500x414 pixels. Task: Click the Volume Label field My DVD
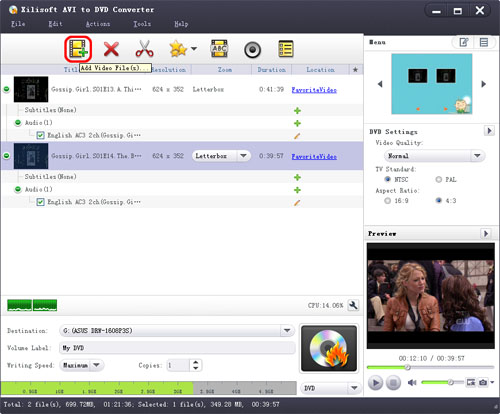point(177,348)
